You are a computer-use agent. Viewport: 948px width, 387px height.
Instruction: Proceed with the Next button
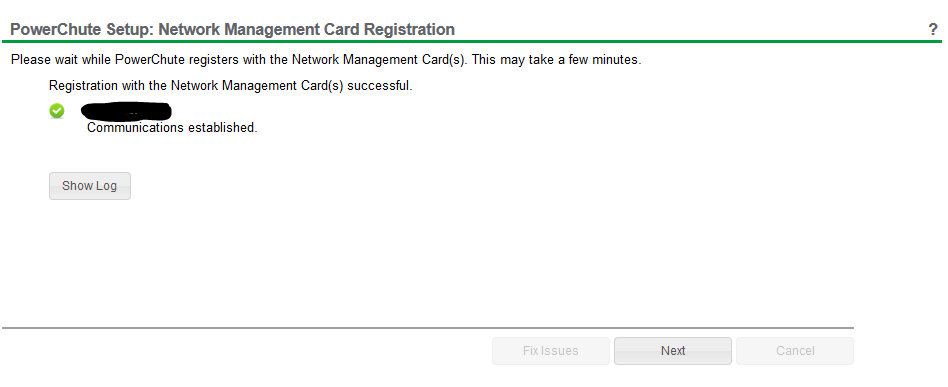coord(673,351)
